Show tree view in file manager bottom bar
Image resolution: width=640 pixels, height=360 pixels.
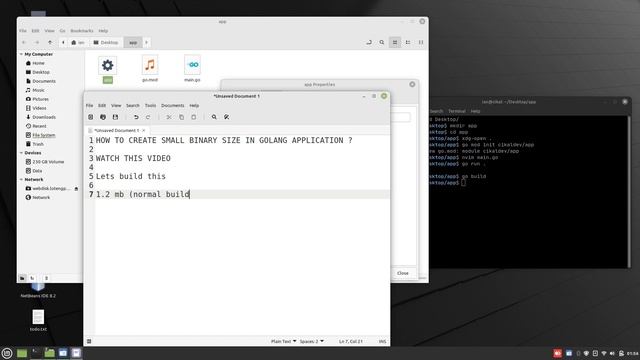[x=32, y=278]
